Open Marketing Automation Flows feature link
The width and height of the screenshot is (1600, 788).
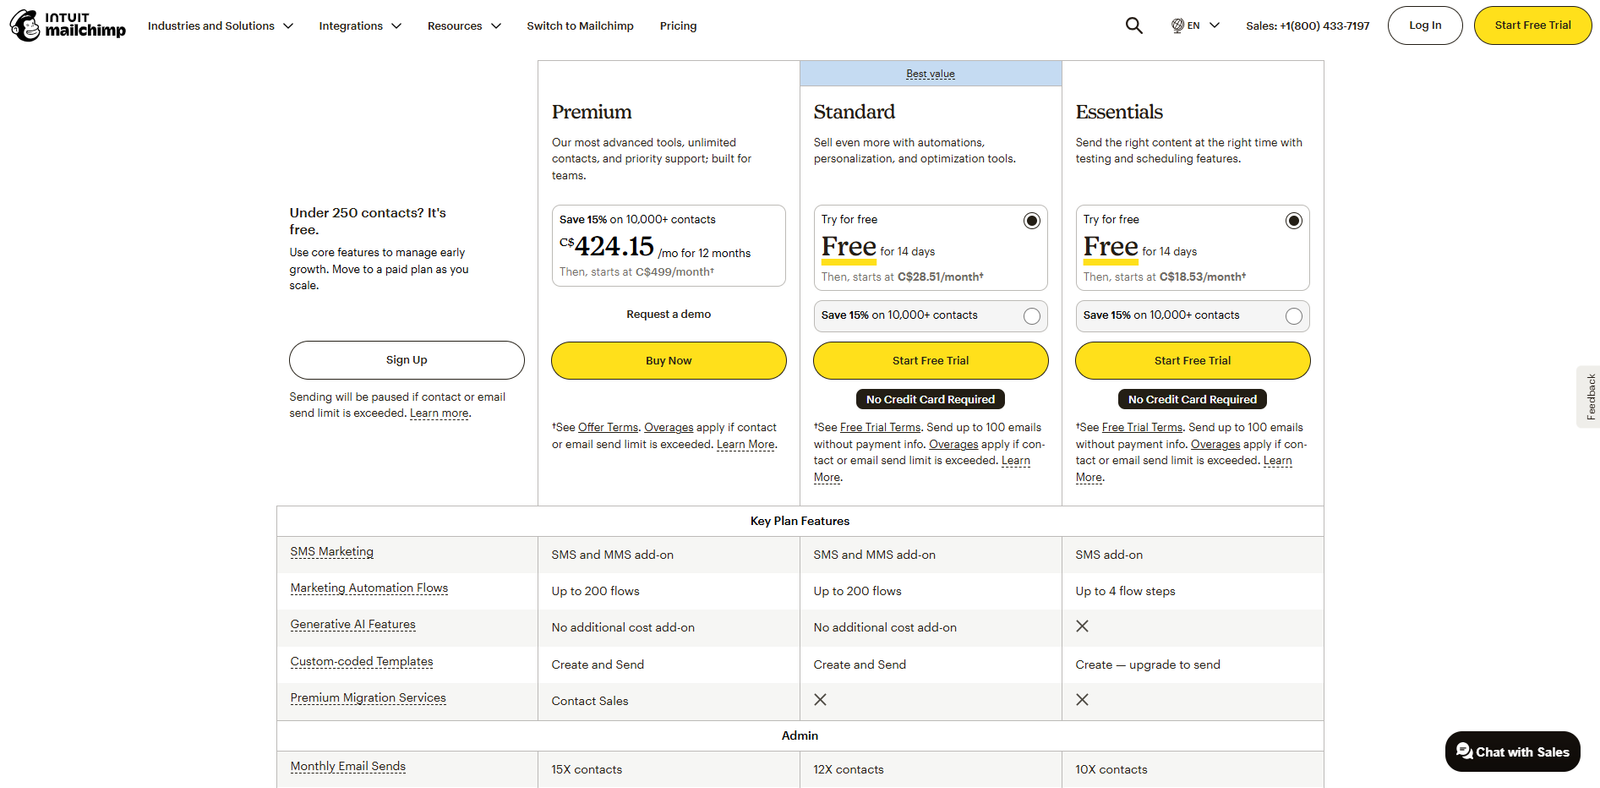[369, 588]
